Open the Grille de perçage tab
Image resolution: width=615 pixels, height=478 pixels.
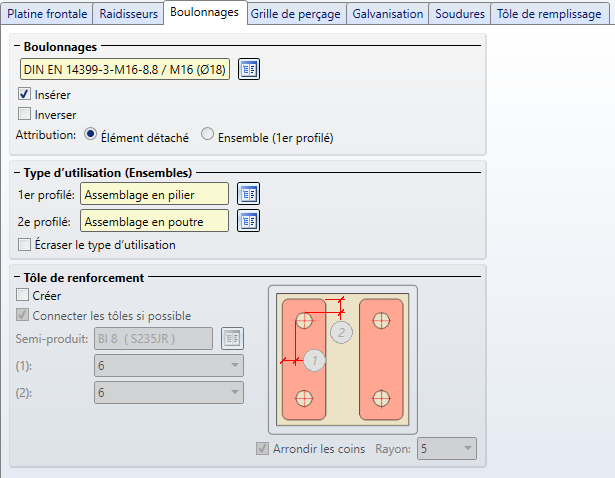[295, 14]
